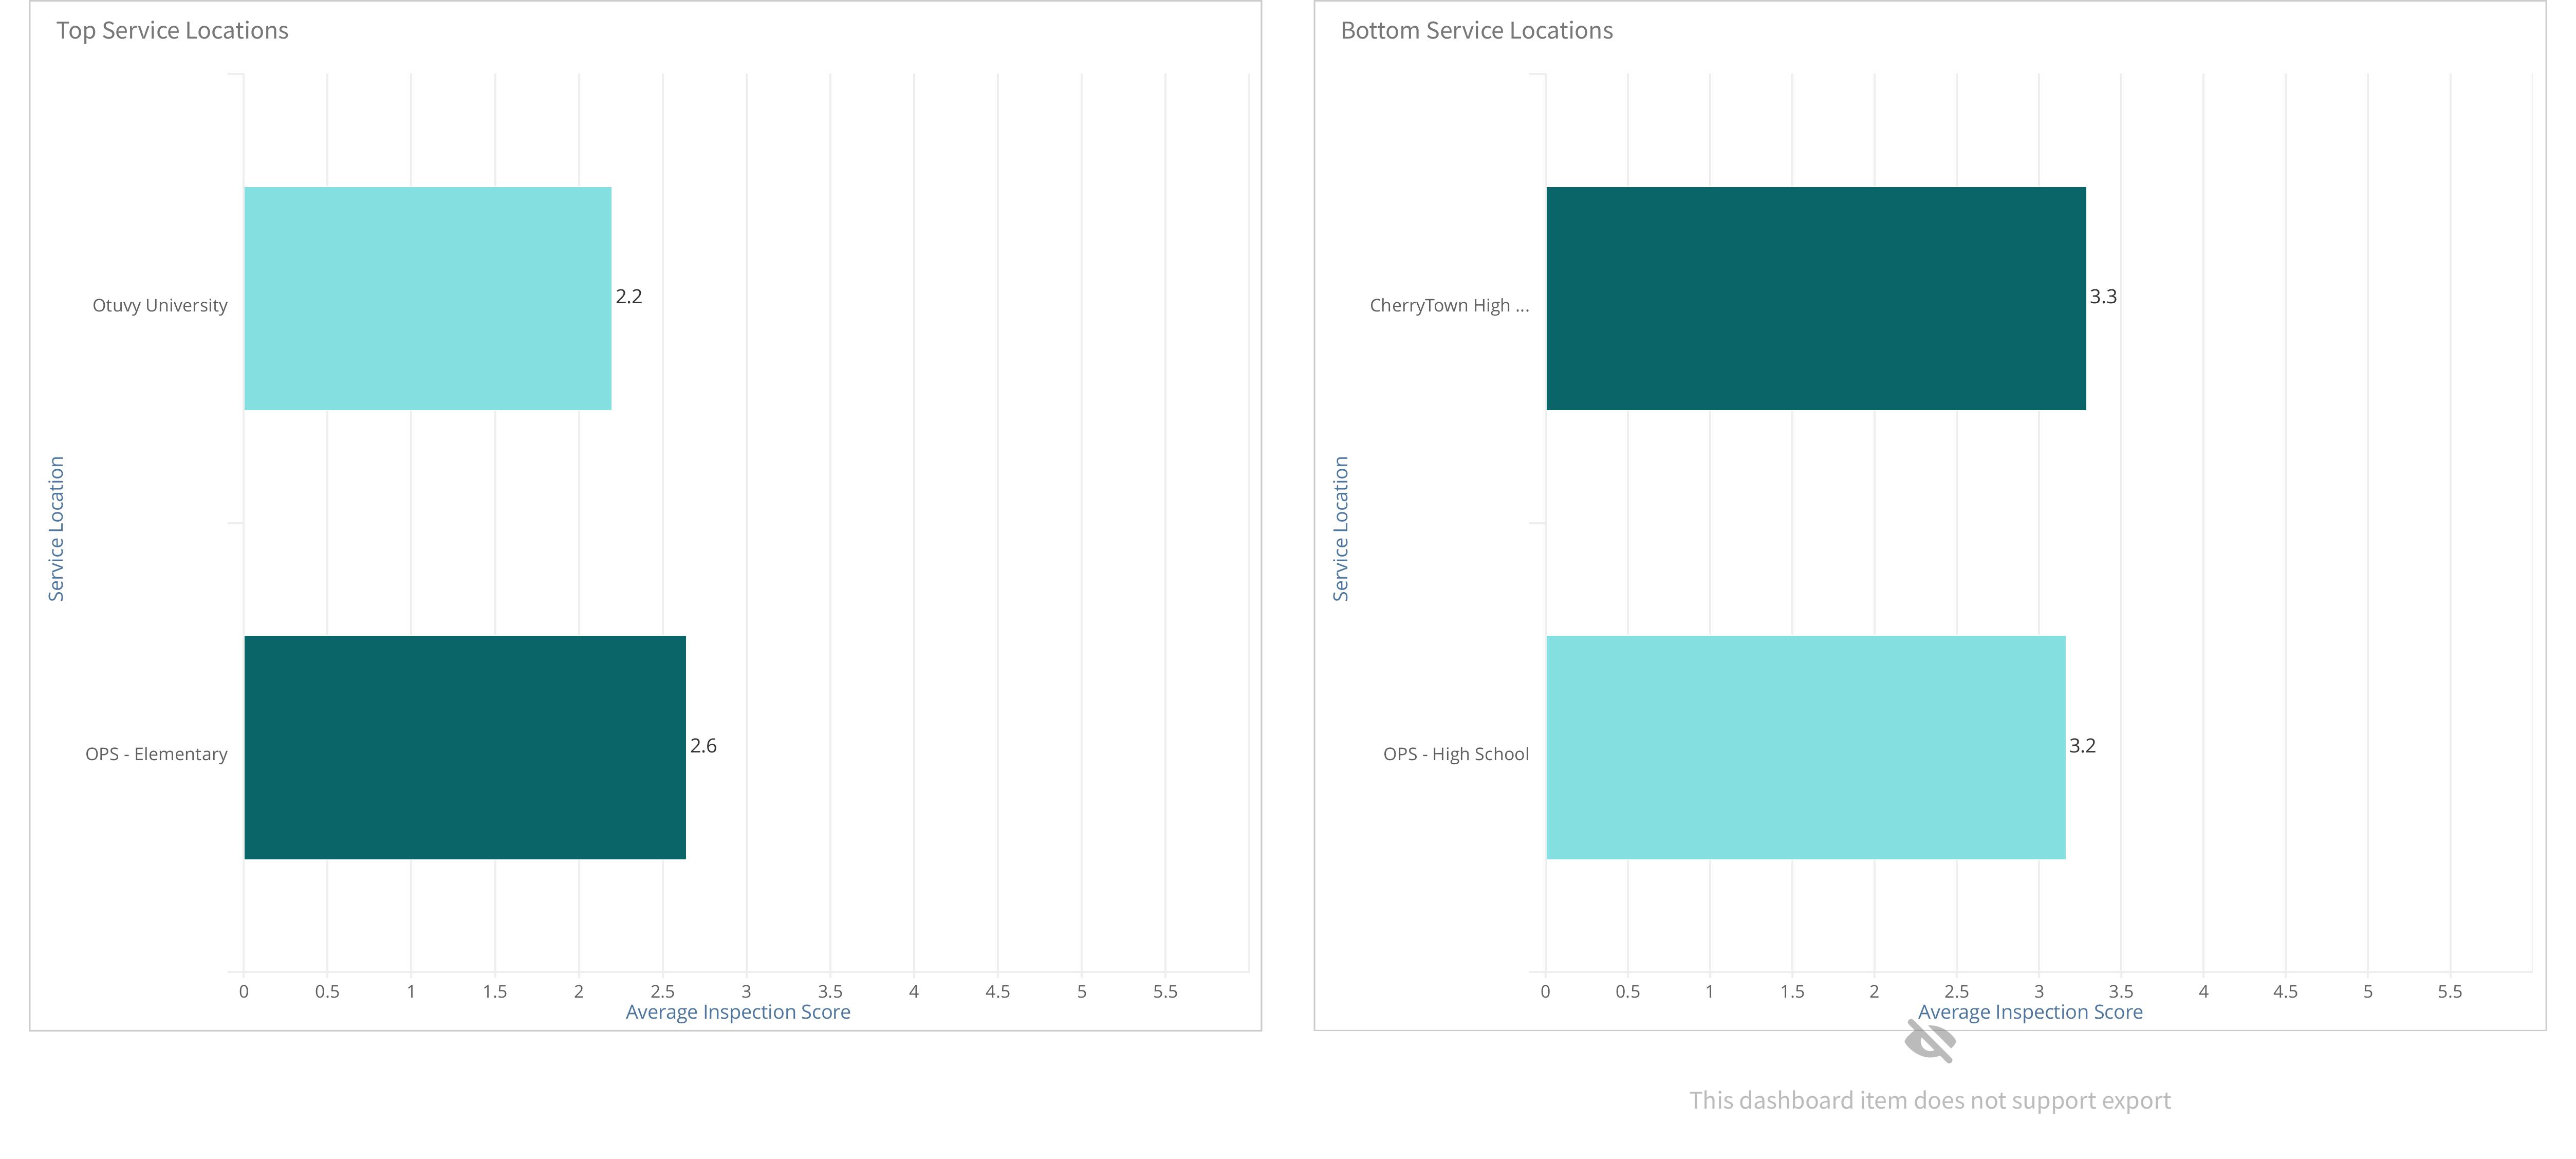
Task: Click the OPS - High School label
Action: (1456, 754)
